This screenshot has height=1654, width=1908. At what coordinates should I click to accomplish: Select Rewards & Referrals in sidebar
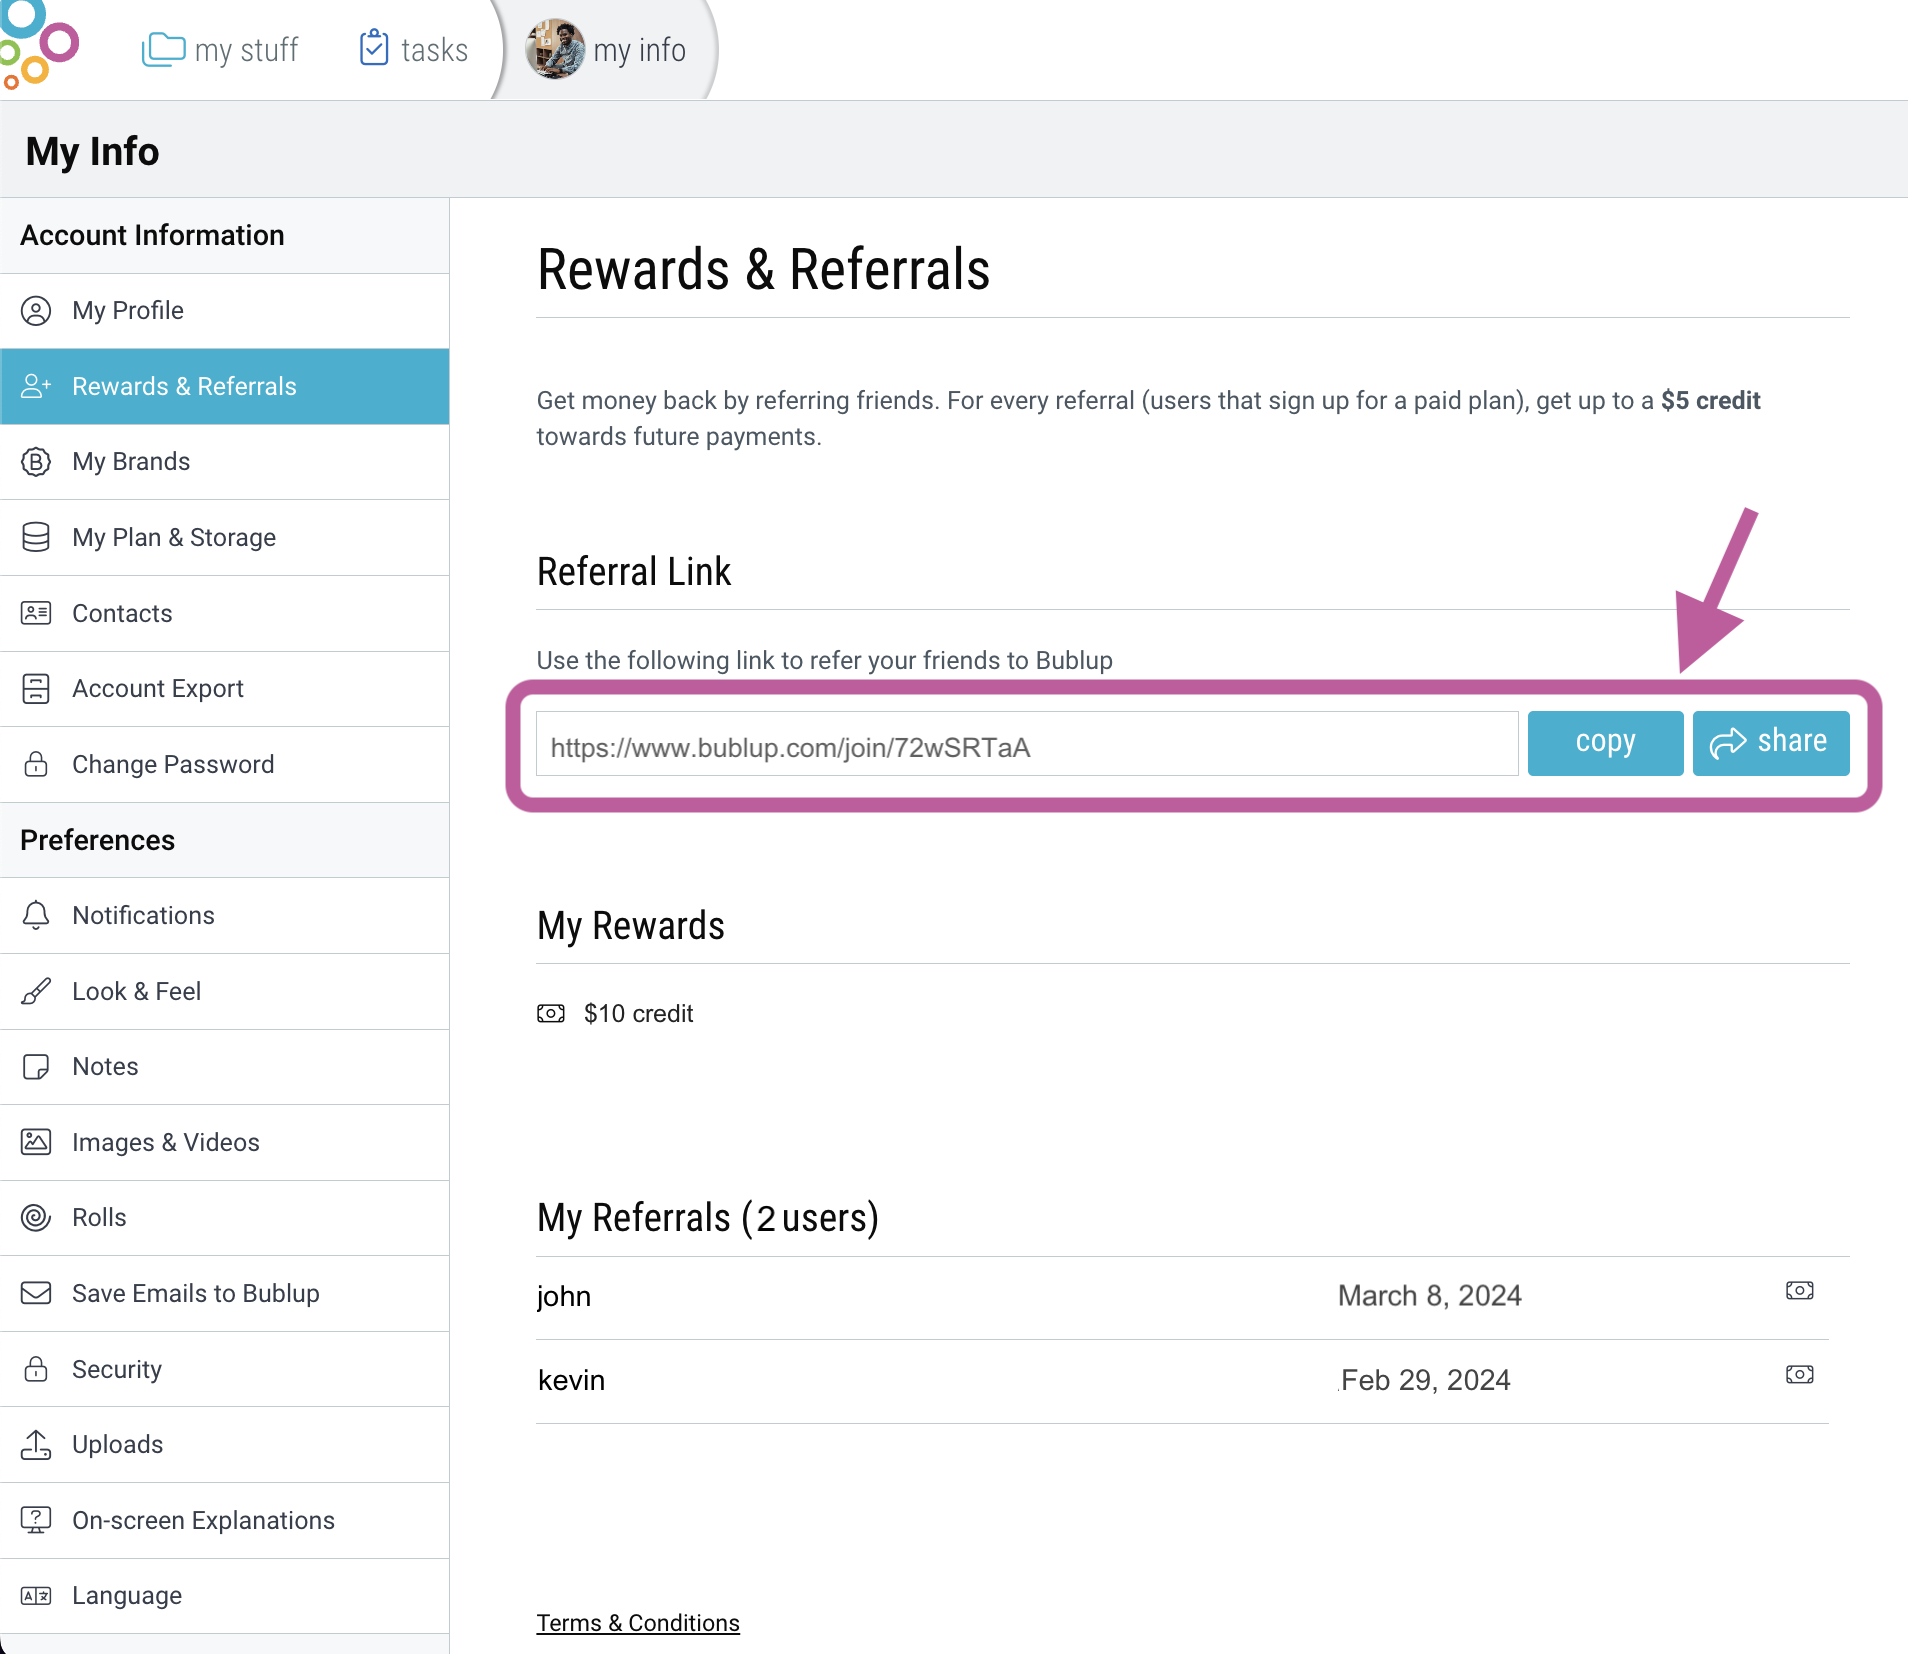[x=224, y=386]
